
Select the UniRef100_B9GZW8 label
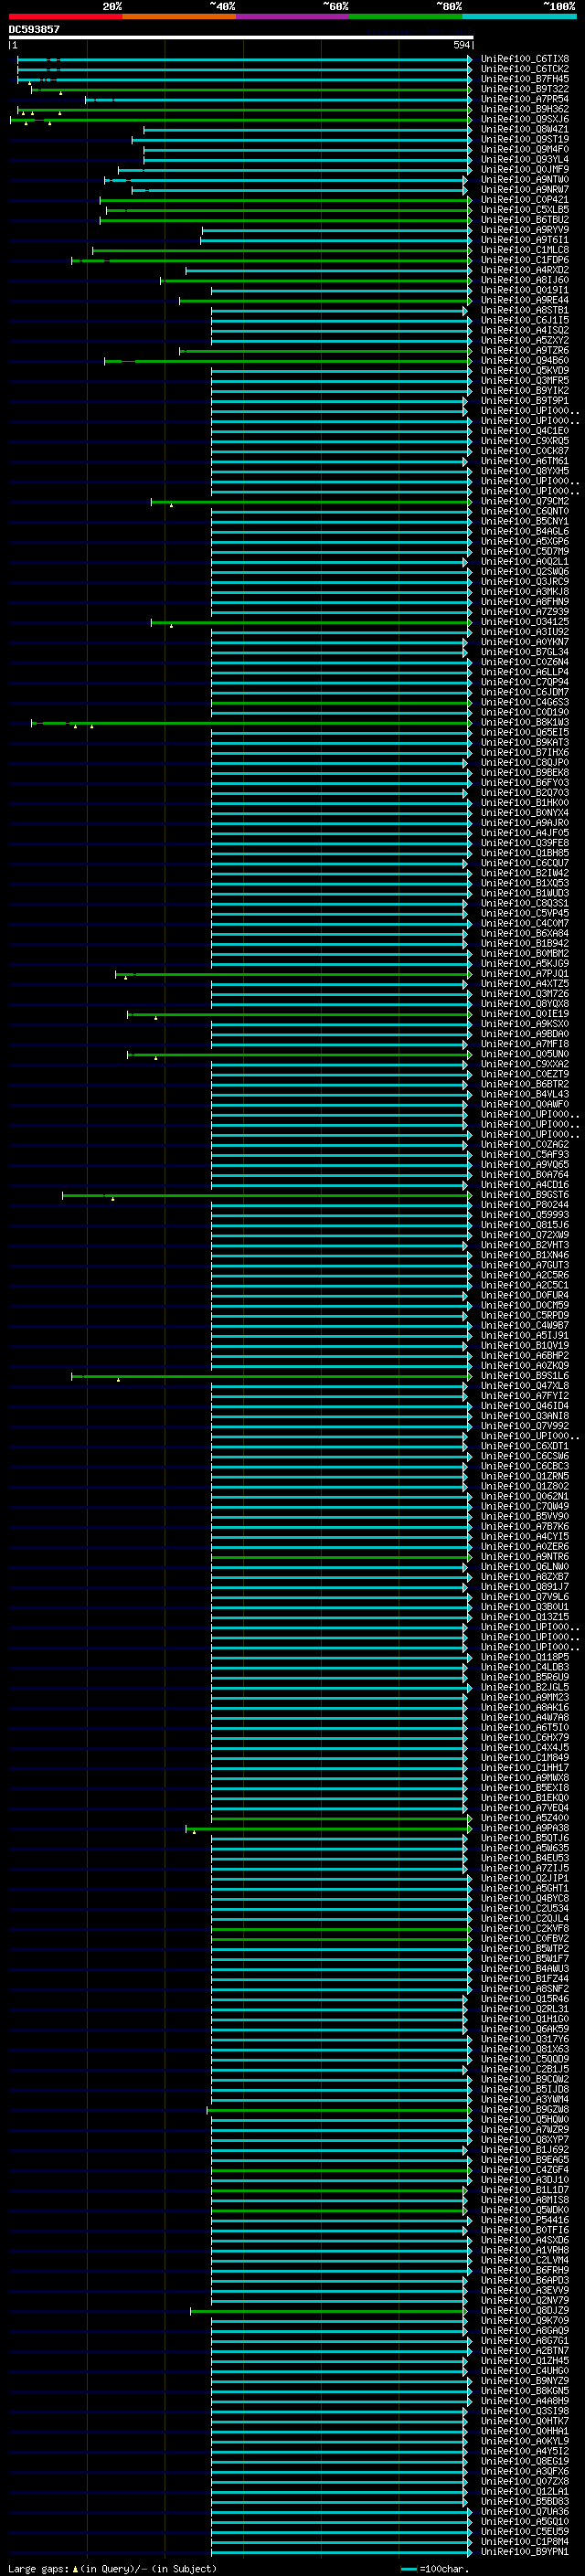[525, 2110]
